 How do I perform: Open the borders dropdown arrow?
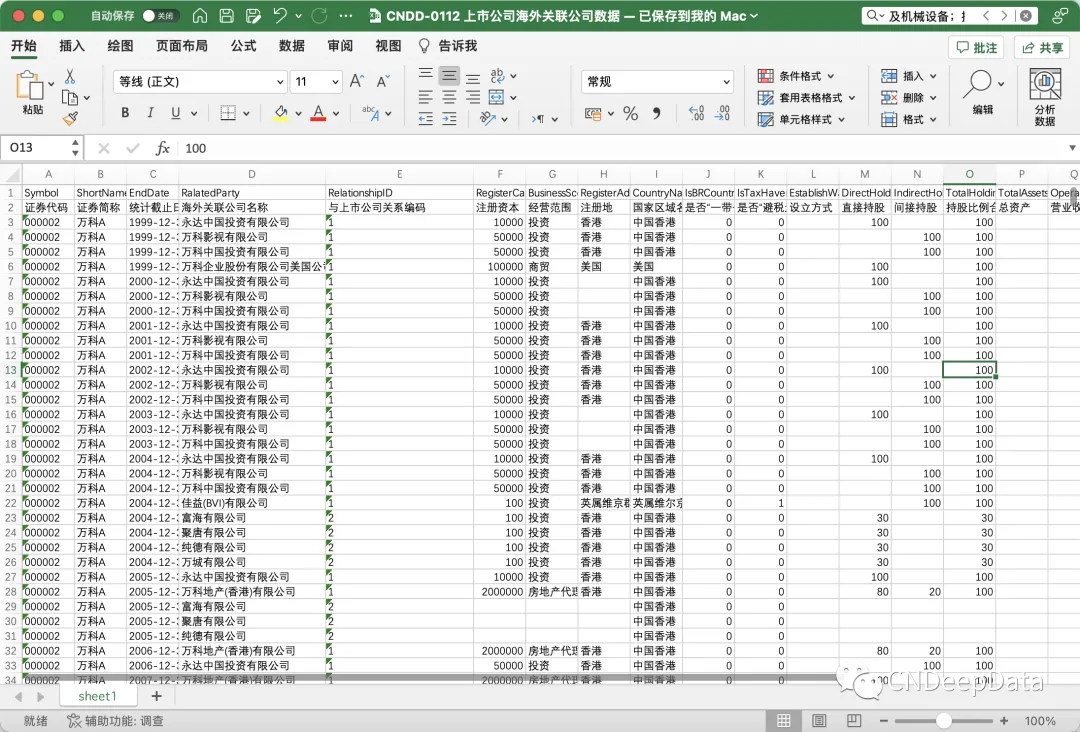click(x=247, y=114)
